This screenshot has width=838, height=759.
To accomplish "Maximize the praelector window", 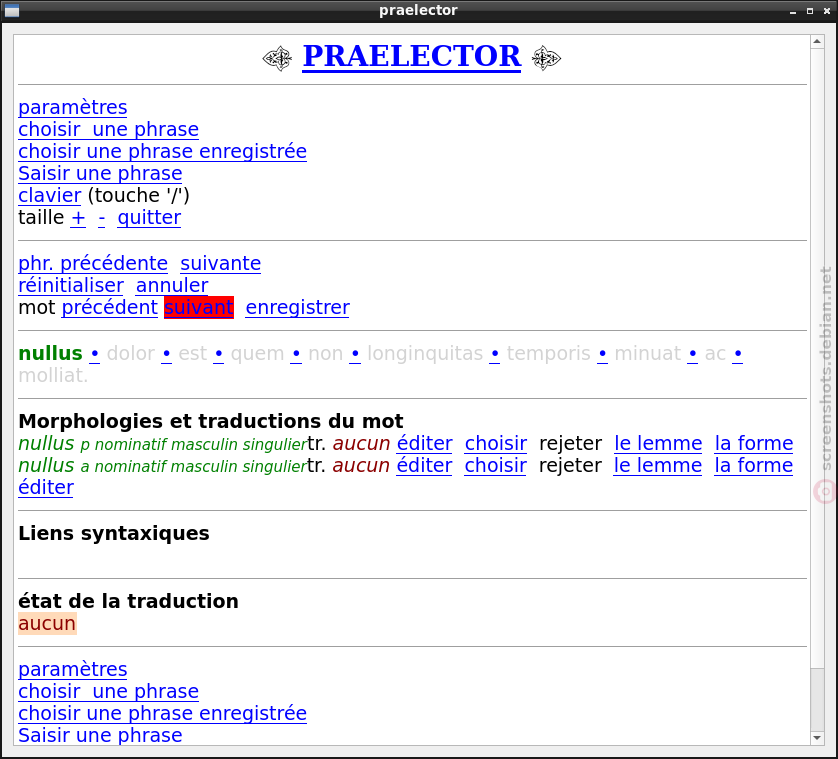I will click(x=810, y=11).
